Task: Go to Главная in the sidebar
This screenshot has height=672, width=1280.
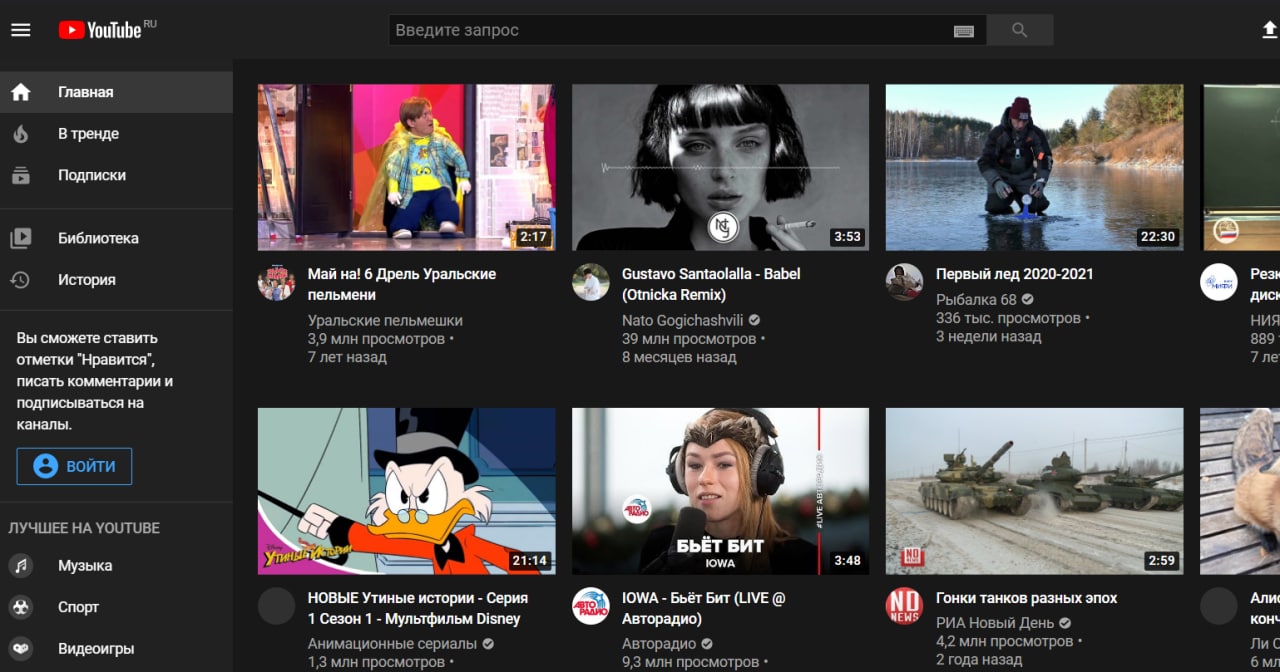Action: pyautogui.click(x=116, y=92)
